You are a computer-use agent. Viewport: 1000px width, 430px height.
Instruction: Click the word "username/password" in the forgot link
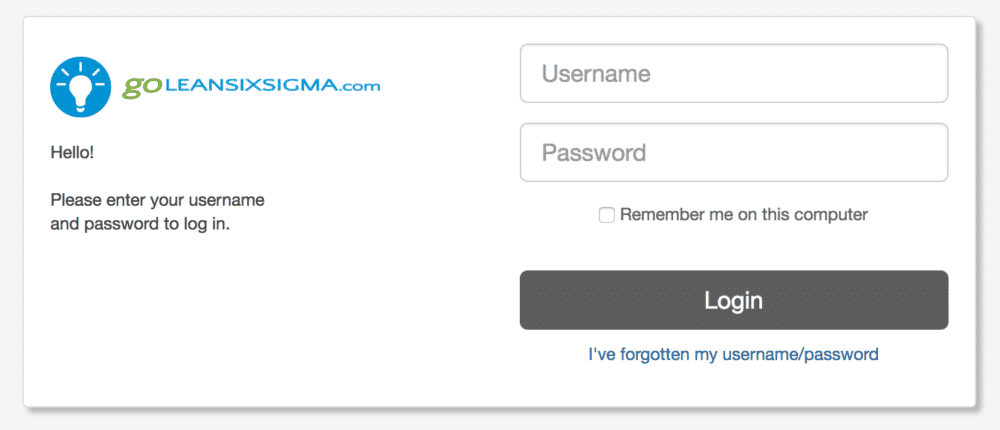click(800, 354)
